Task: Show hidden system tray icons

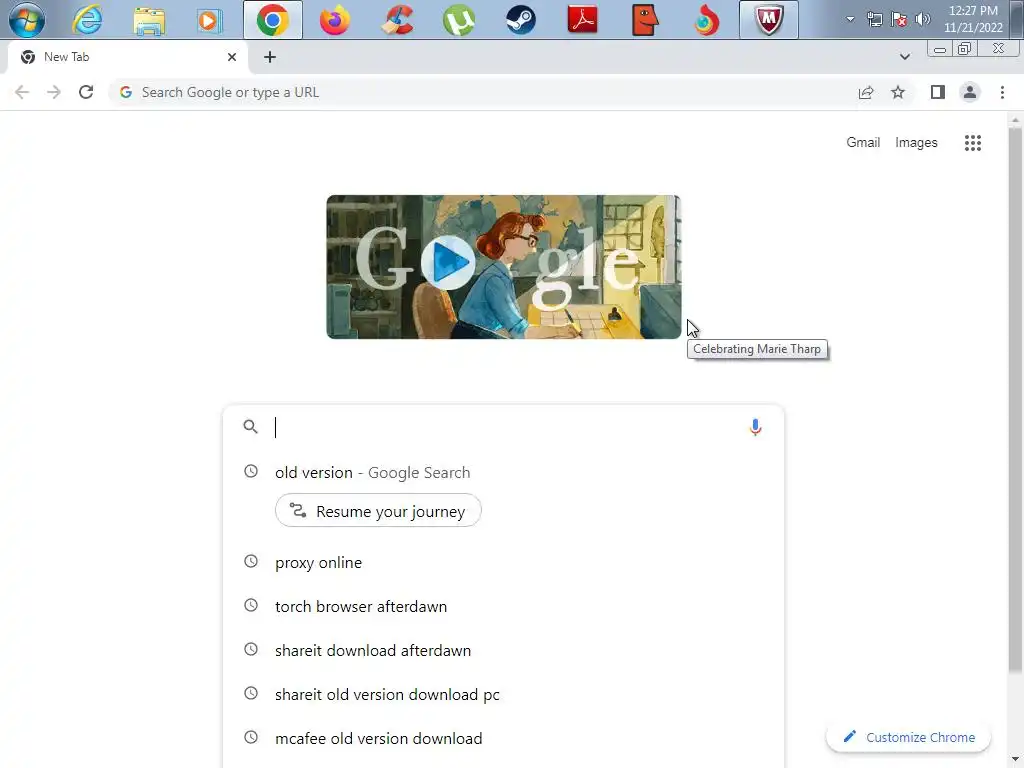Action: (x=850, y=19)
